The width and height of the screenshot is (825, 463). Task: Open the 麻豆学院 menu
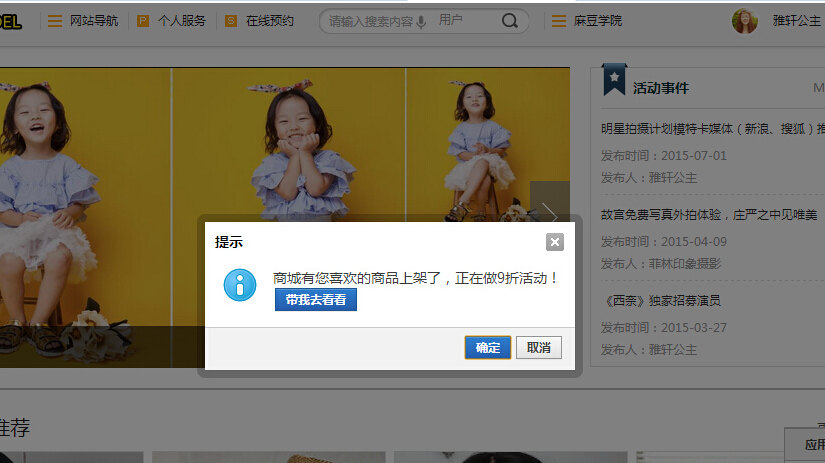click(598, 21)
